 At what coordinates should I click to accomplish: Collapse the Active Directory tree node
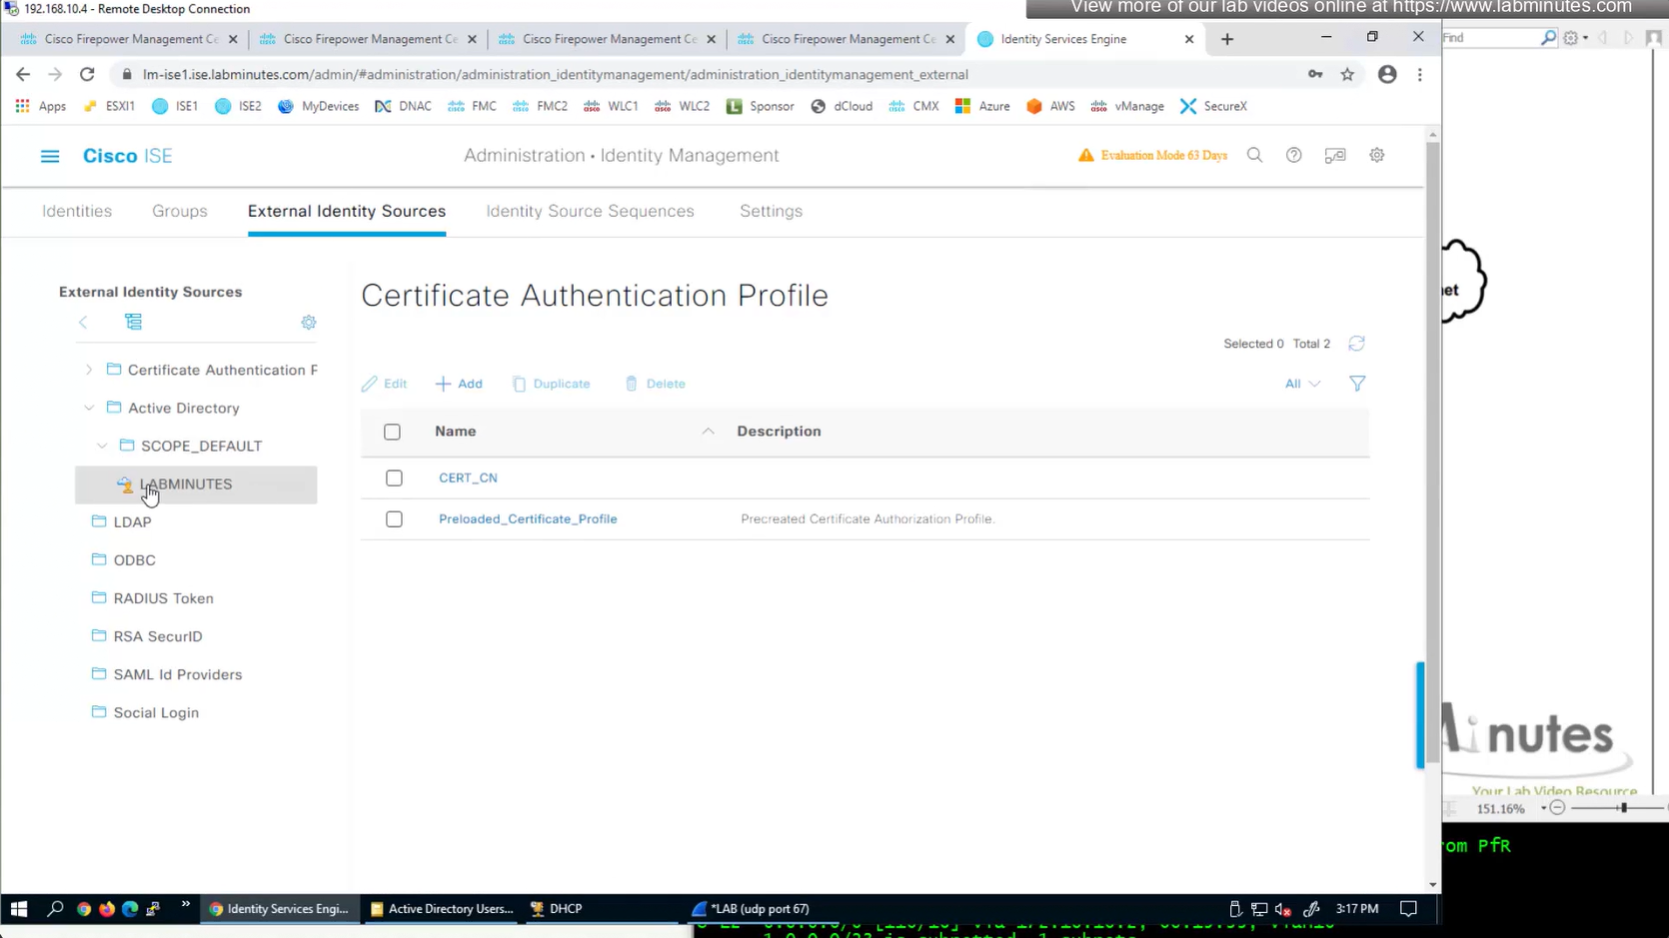coord(89,408)
